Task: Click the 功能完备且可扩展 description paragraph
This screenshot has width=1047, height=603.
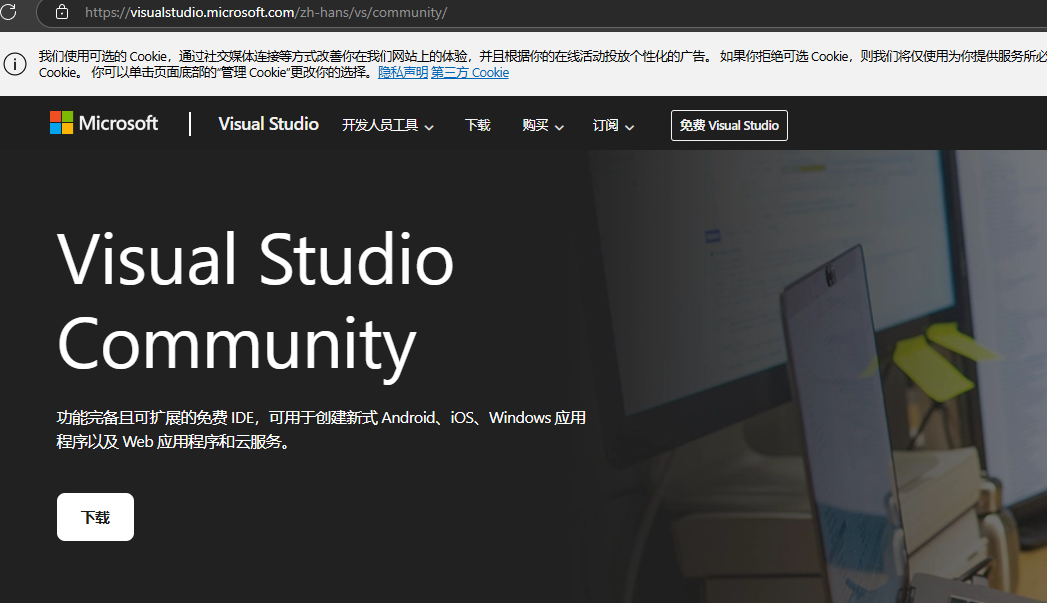Action: [320, 429]
